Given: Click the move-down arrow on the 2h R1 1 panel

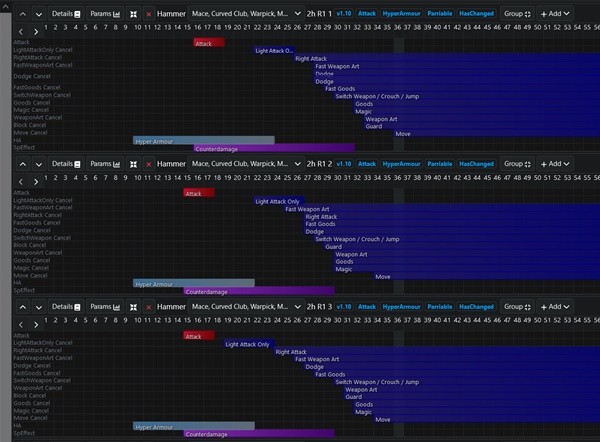Looking at the screenshot, I should pos(38,15).
